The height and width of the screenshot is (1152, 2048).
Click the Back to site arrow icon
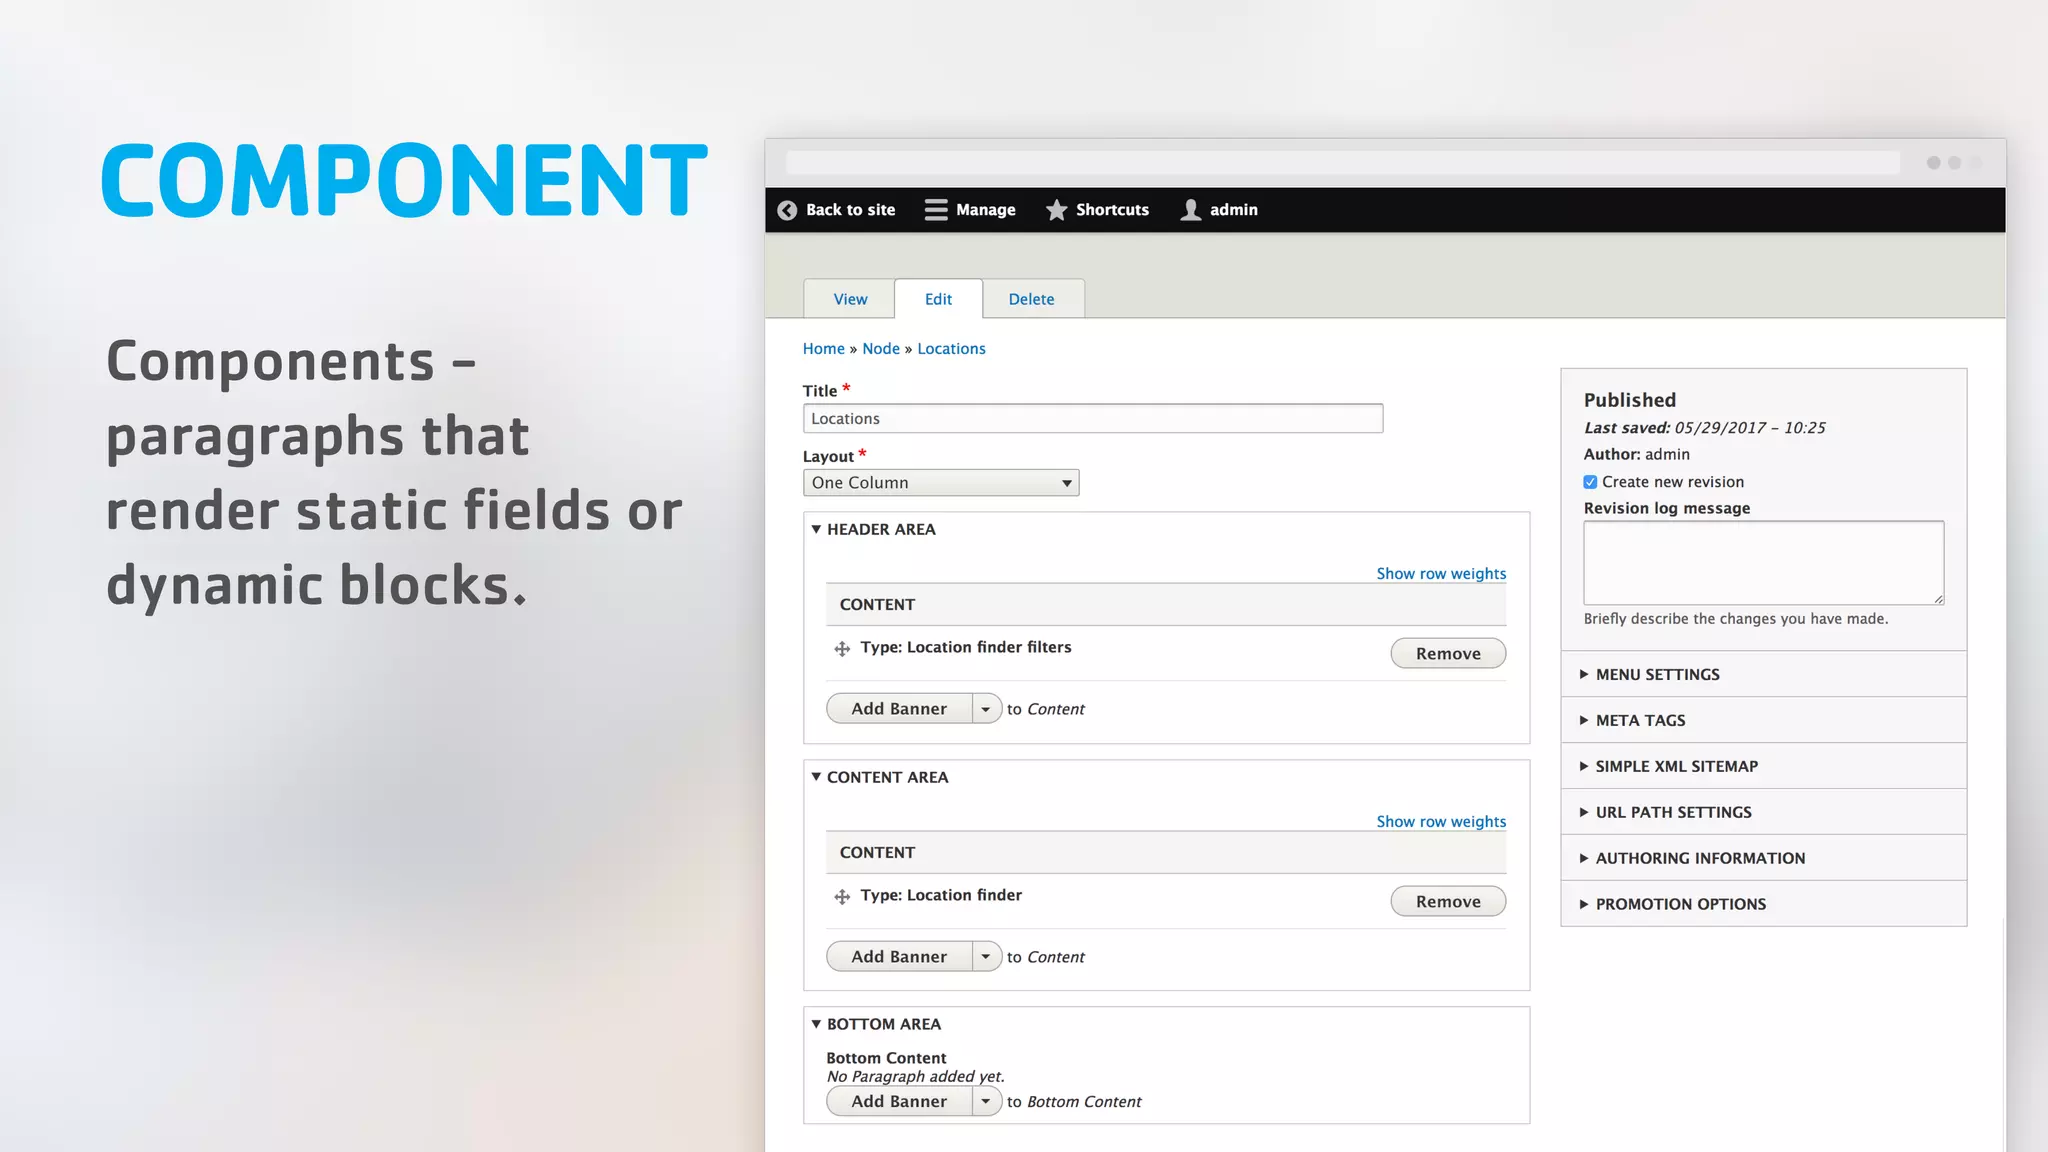787,210
